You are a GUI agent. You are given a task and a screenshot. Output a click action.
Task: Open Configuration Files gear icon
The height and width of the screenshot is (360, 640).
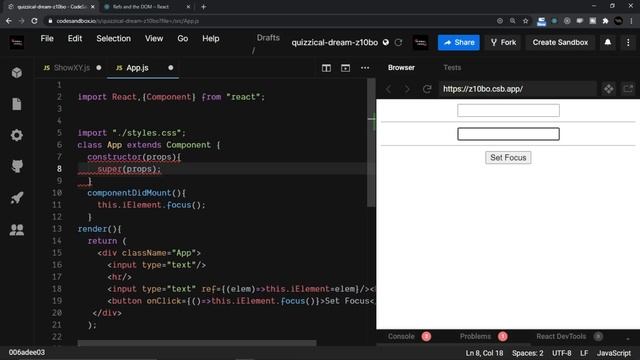click(x=17, y=135)
